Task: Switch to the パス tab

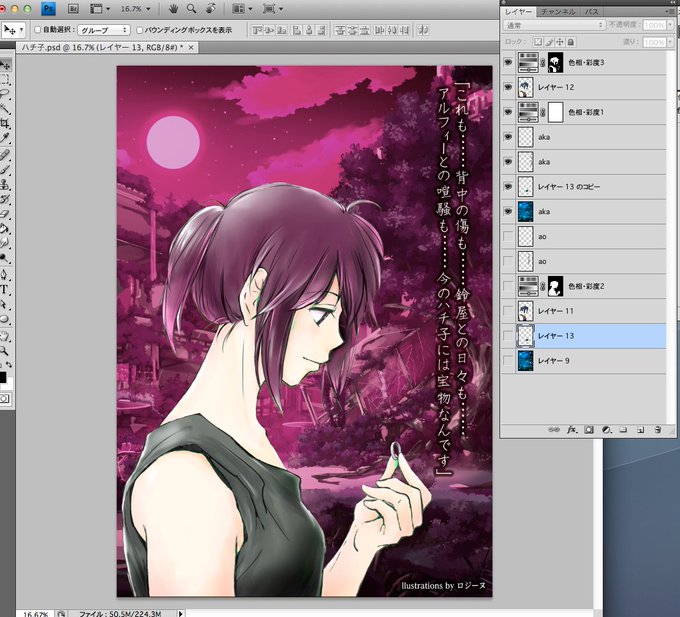Action: tap(592, 12)
